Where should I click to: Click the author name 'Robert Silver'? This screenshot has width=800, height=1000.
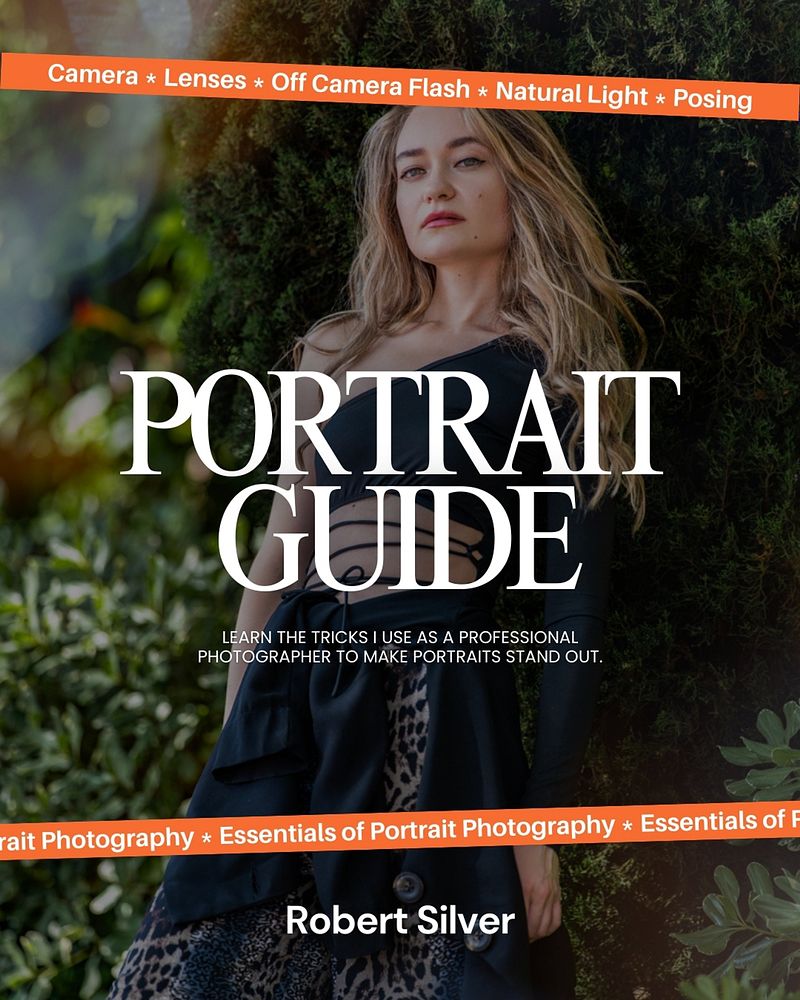pos(400,924)
